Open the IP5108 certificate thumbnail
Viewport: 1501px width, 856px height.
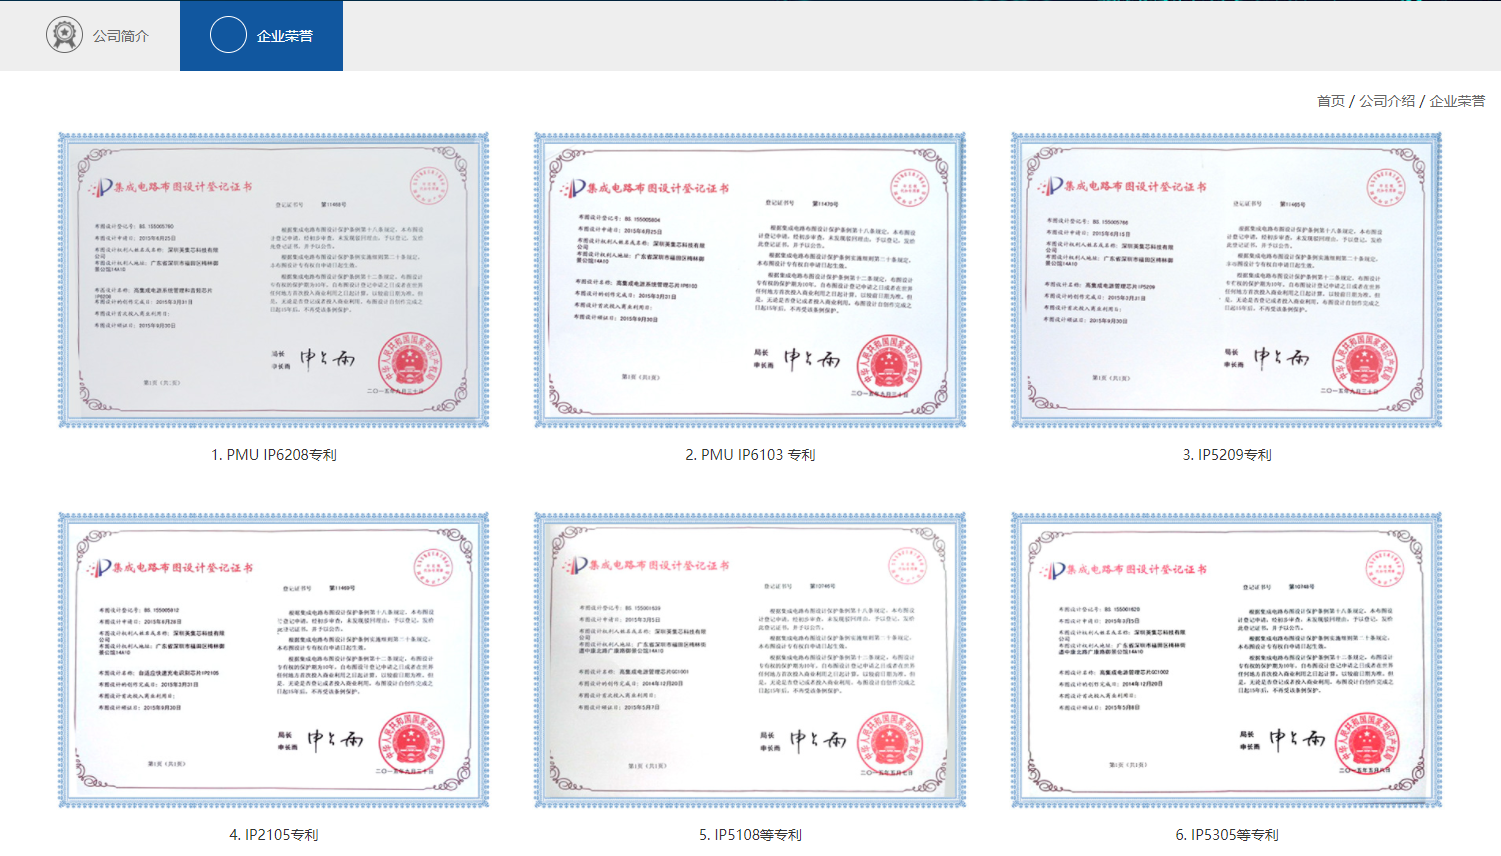pos(750,660)
